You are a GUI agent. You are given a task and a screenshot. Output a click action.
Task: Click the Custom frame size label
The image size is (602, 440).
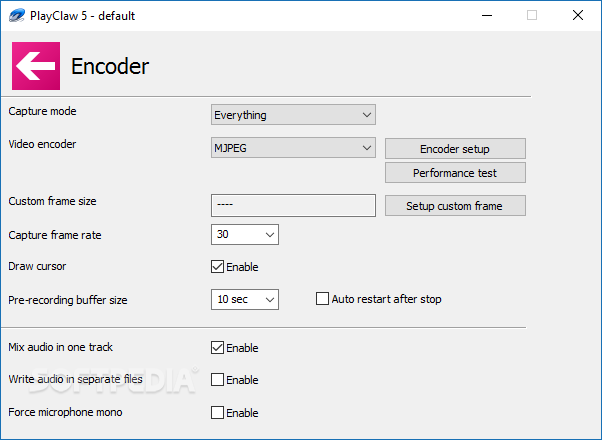52,201
